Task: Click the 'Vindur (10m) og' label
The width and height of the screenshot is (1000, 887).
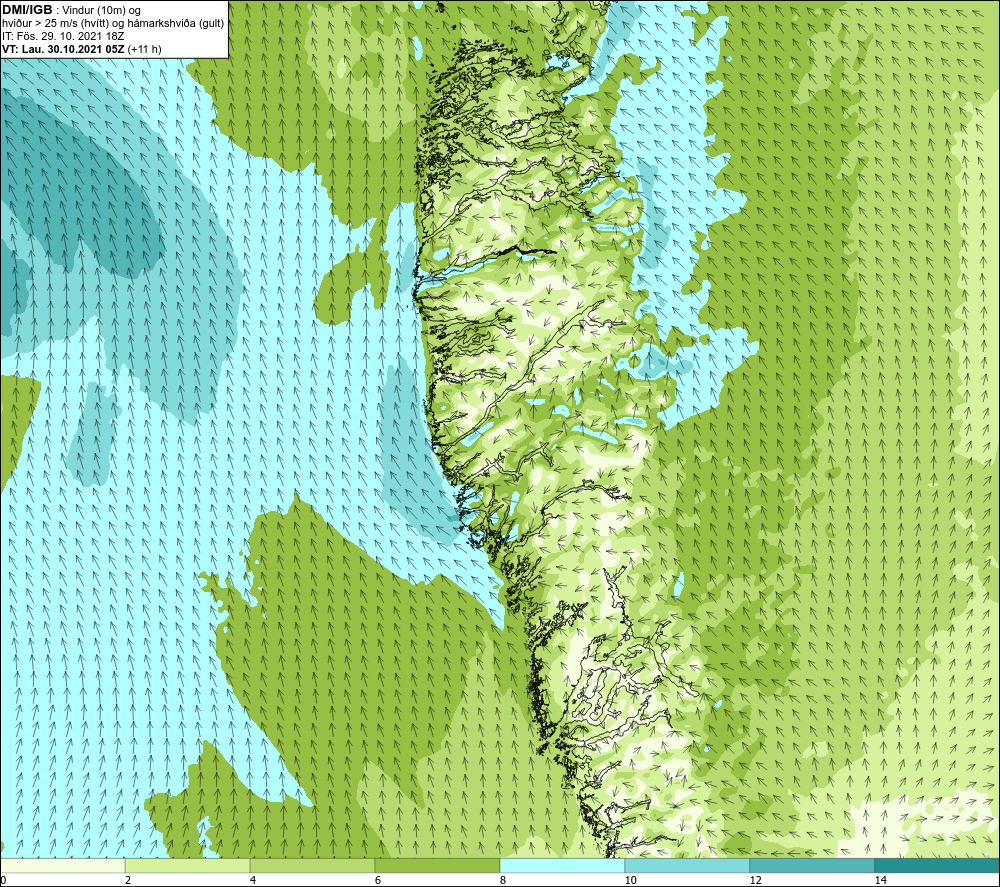Action: [103, 11]
